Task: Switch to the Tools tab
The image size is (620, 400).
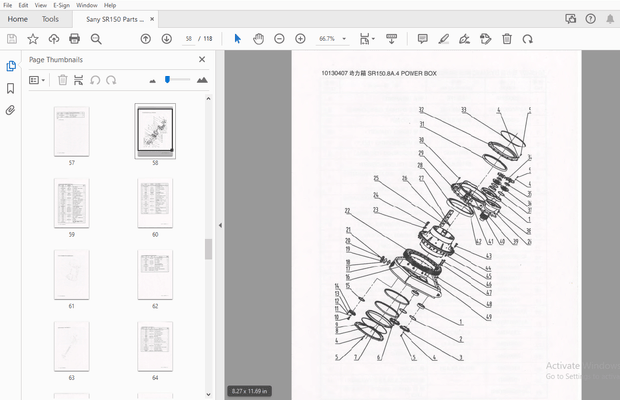Action: (50, 19)
